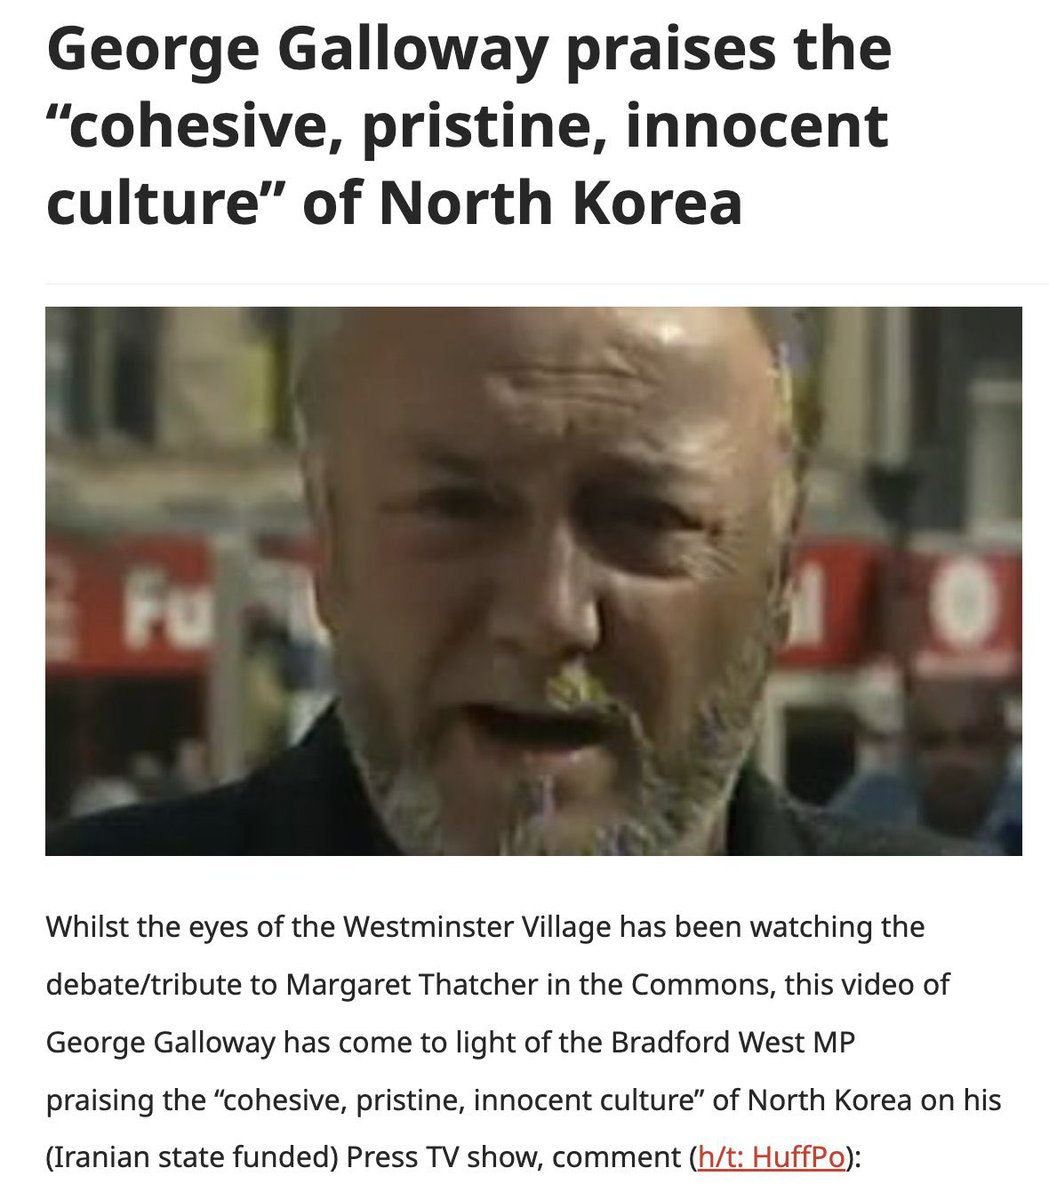Open the h/t: HuffPo link
Viewport: 1049px width, 1200px height.
[x=772, y=1157]
